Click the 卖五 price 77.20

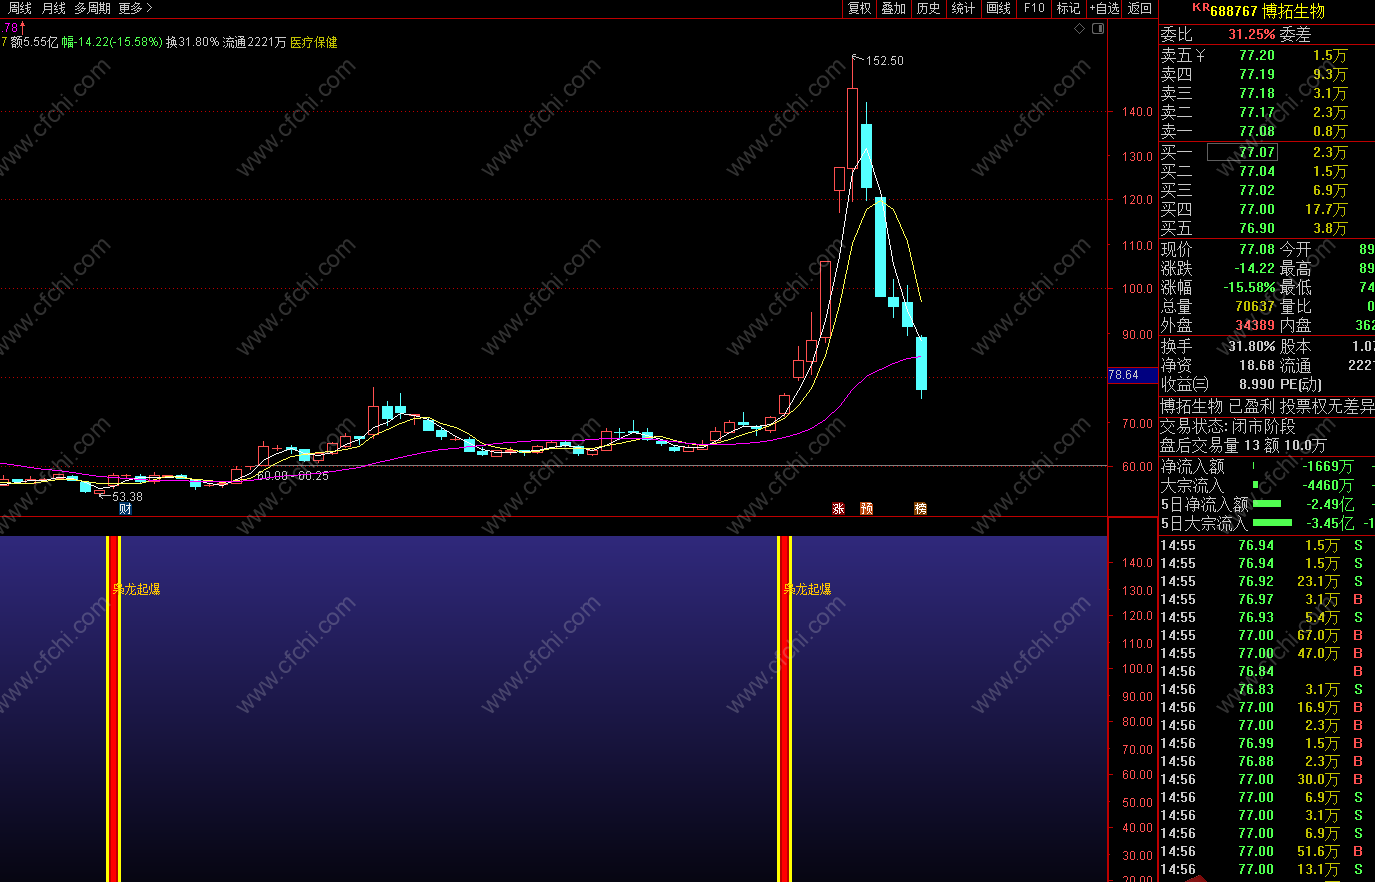pyautogui.click(x=1257, y=56)
